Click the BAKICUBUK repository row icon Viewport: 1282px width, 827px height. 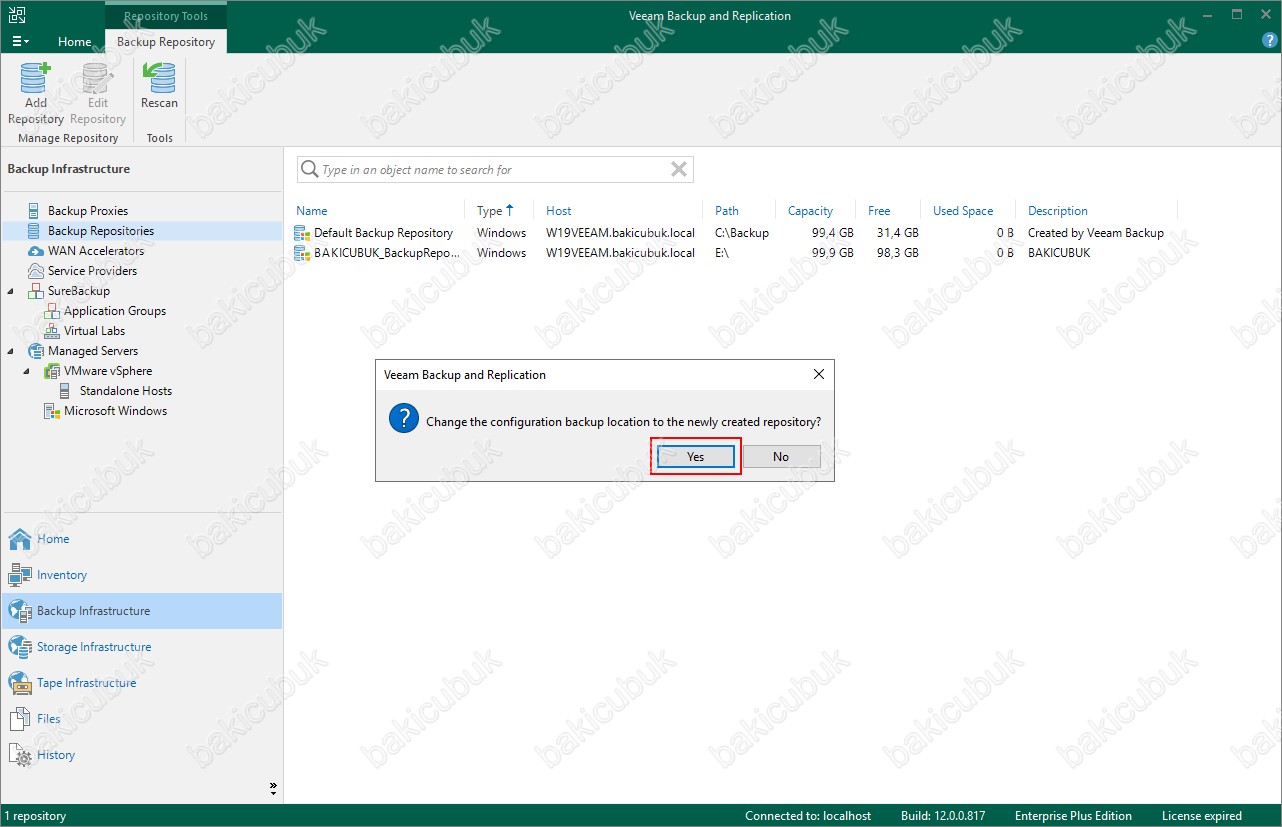302,253
